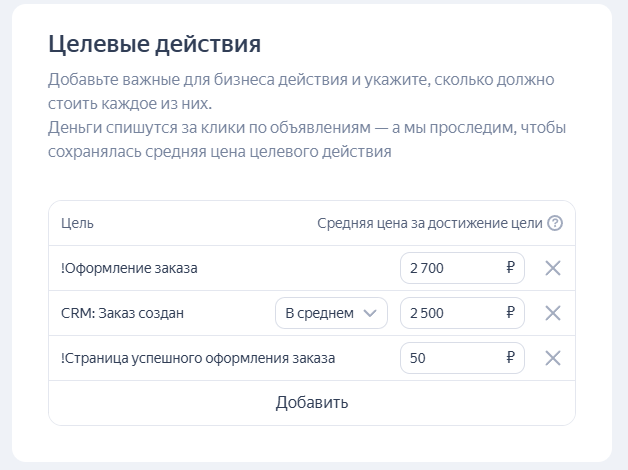Image resolution: width=628 pixels, height=470 pixels.
Task: Focus price field showing 50
Action: (450, 358)
